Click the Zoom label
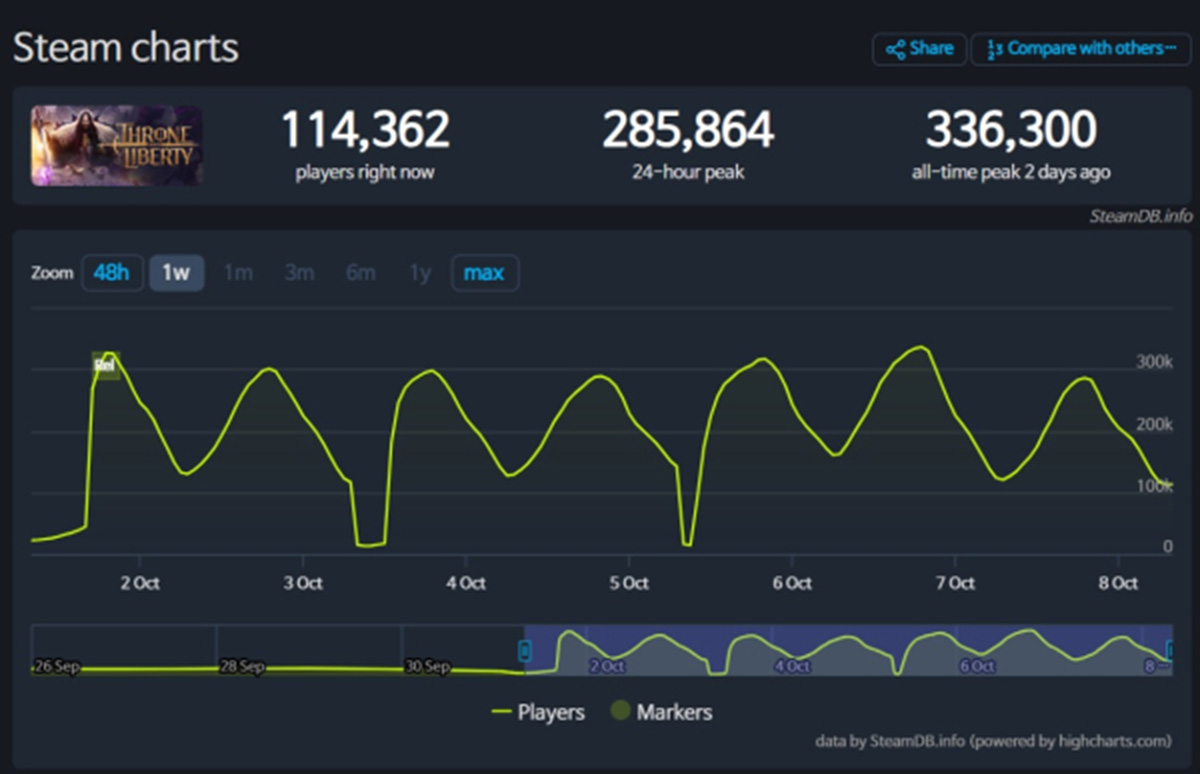1200x774 pixels. click(52, 273)
